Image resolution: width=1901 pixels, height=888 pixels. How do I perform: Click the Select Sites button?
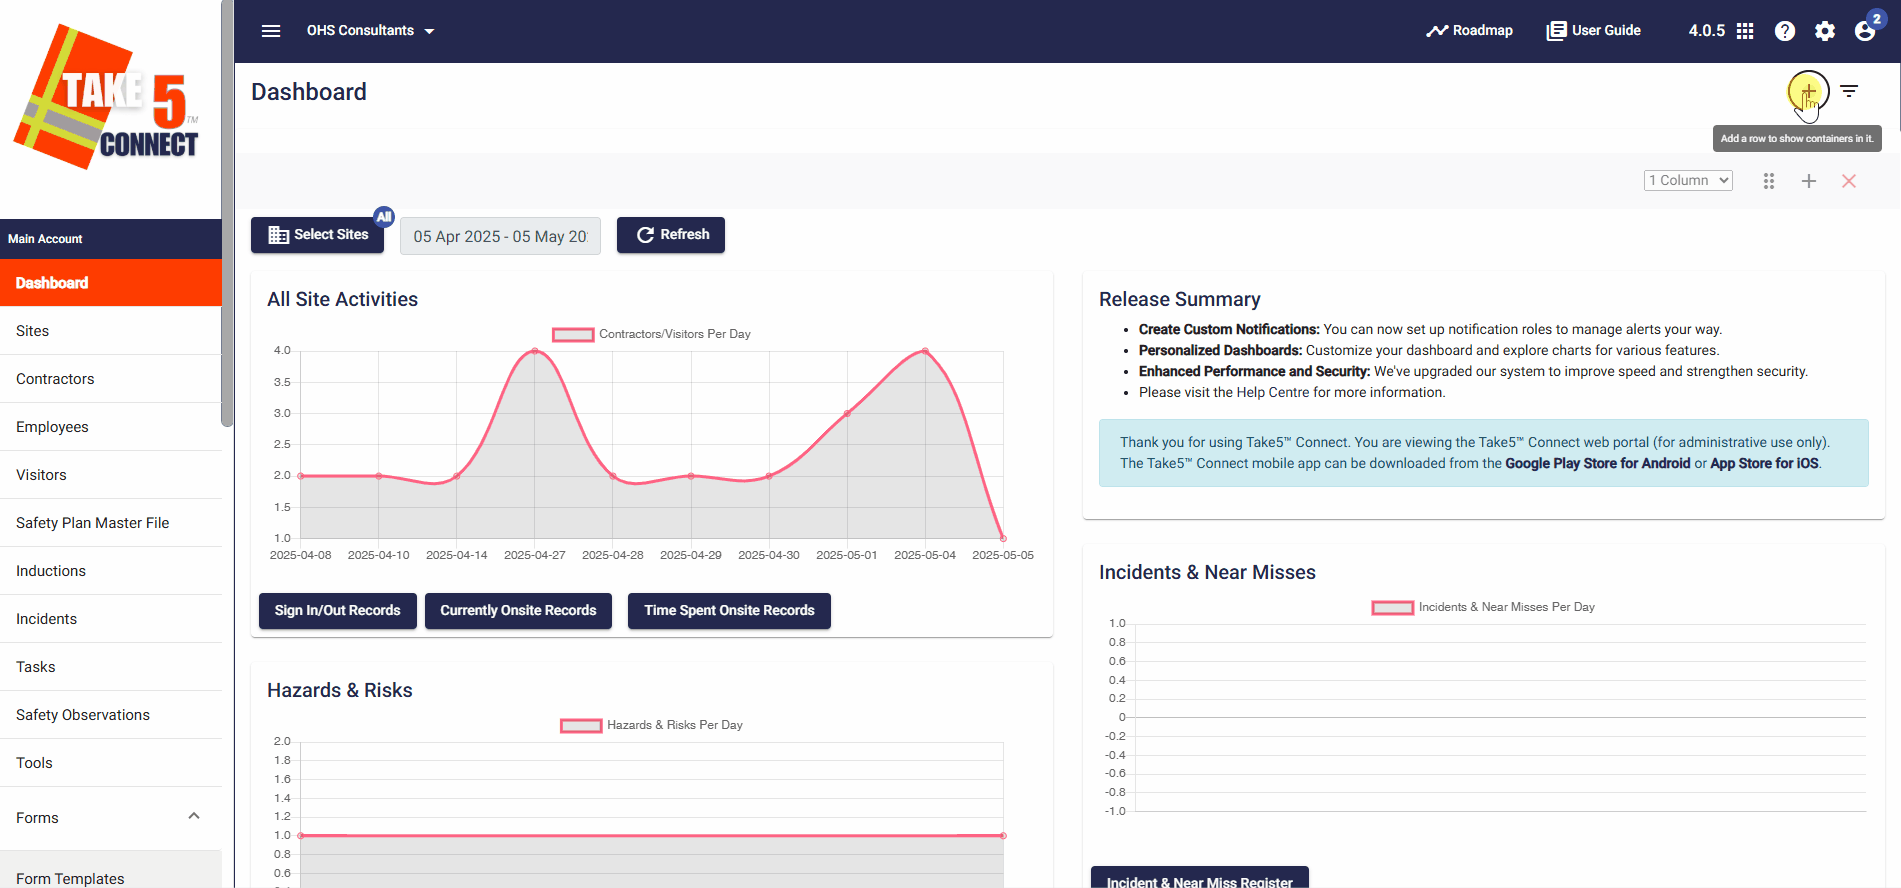[x=318, y=235]
